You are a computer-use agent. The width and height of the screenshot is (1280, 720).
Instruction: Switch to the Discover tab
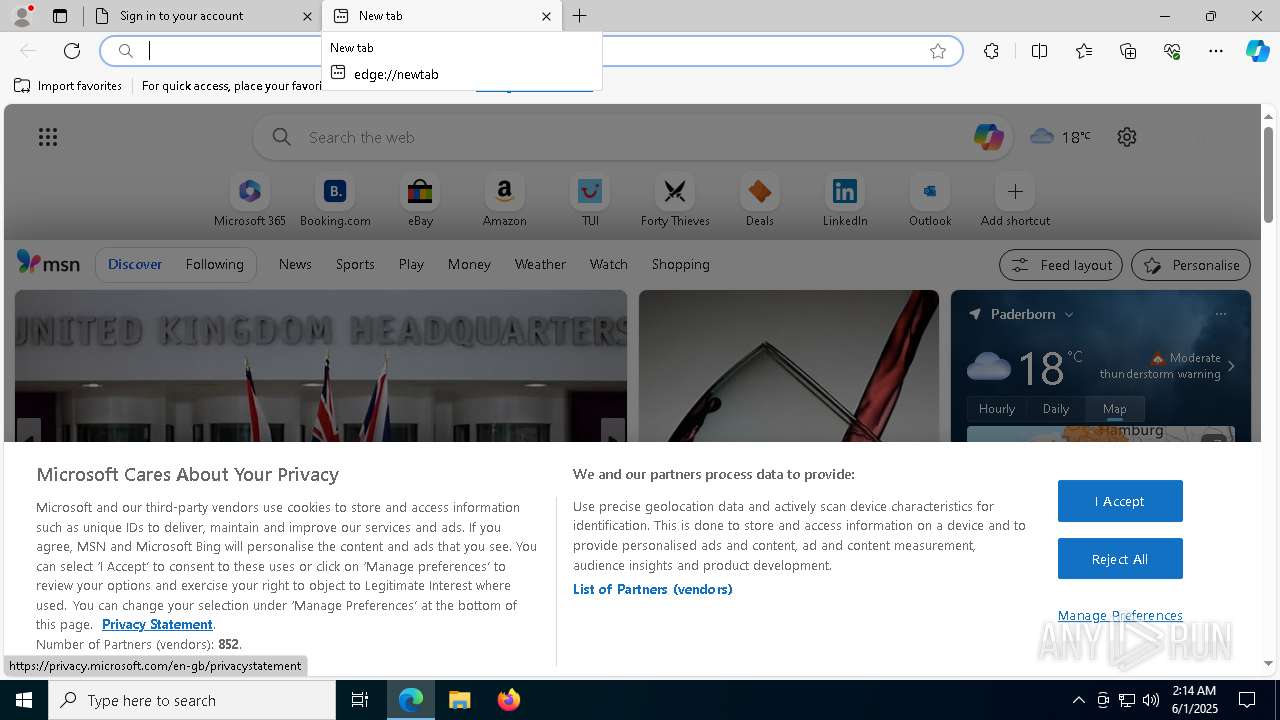(135, 264)
